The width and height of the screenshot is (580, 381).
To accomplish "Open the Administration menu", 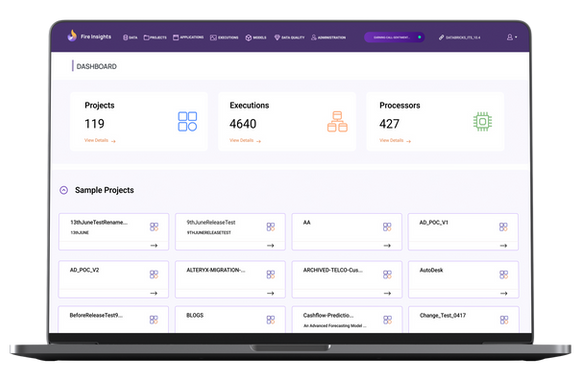I will pos(328,37).
